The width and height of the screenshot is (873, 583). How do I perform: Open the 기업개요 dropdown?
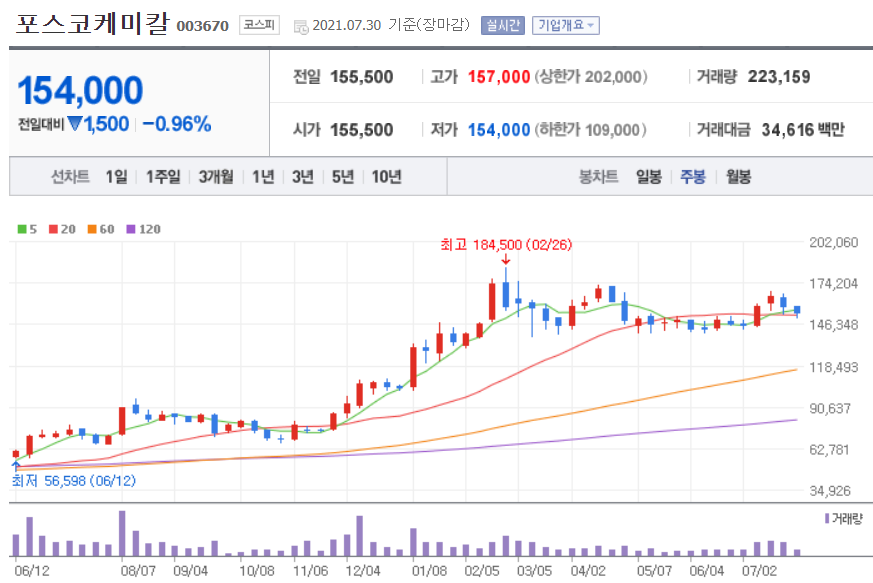coord(566,25)
